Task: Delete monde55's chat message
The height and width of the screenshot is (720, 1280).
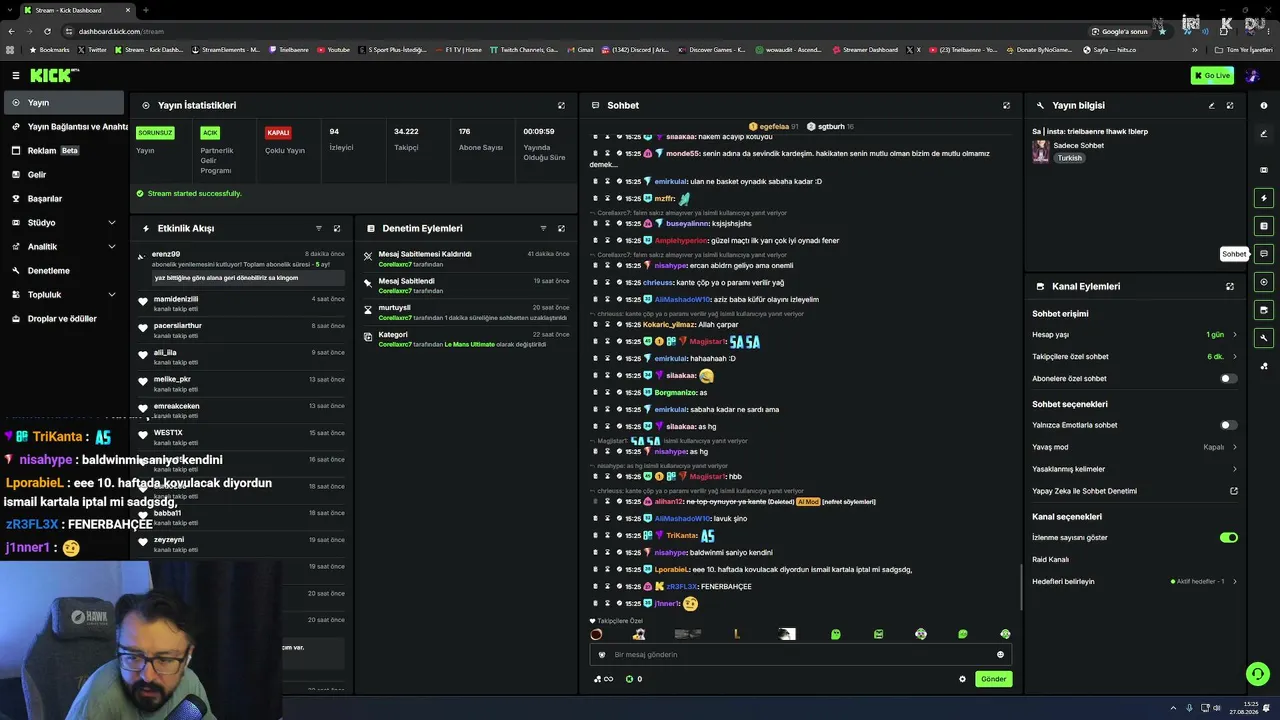Action: pos(595,153)
